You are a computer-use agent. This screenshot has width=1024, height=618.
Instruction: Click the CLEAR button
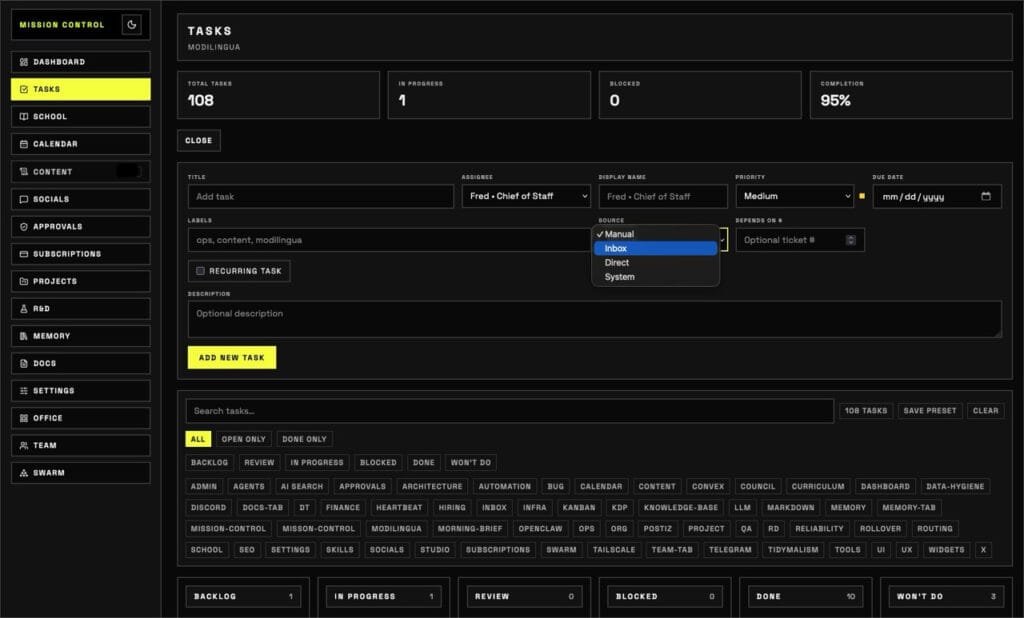pos(985,411)
